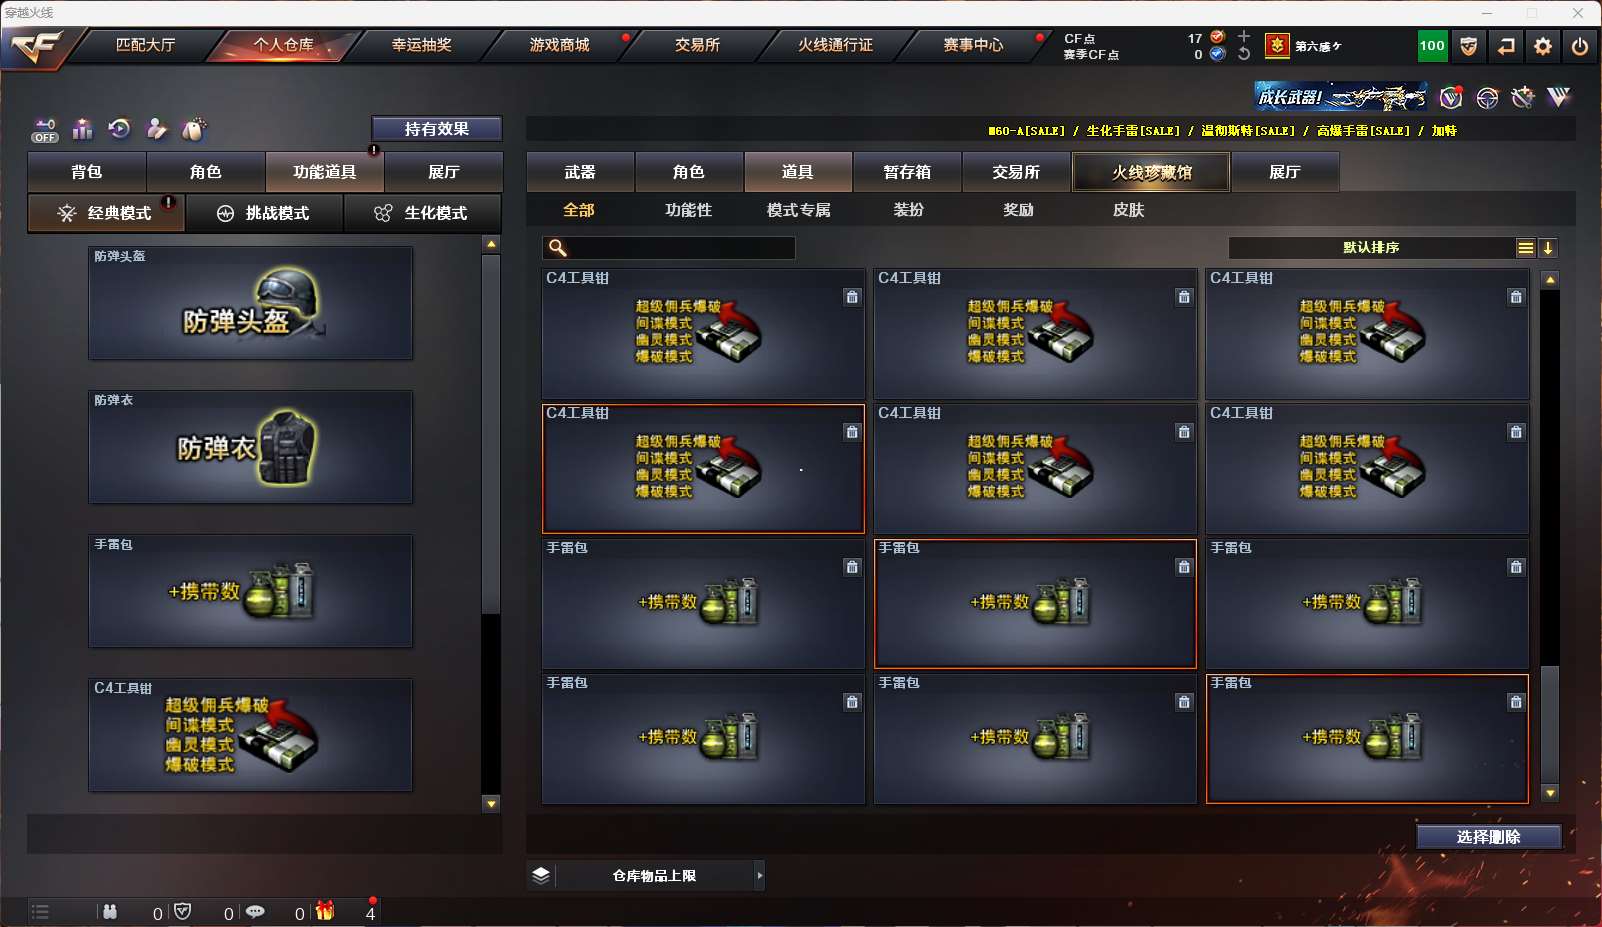Viewport: 1602px width, 927px height.
Task: Click the plus icon to add CF points
Action: (x=1244, y=36)
